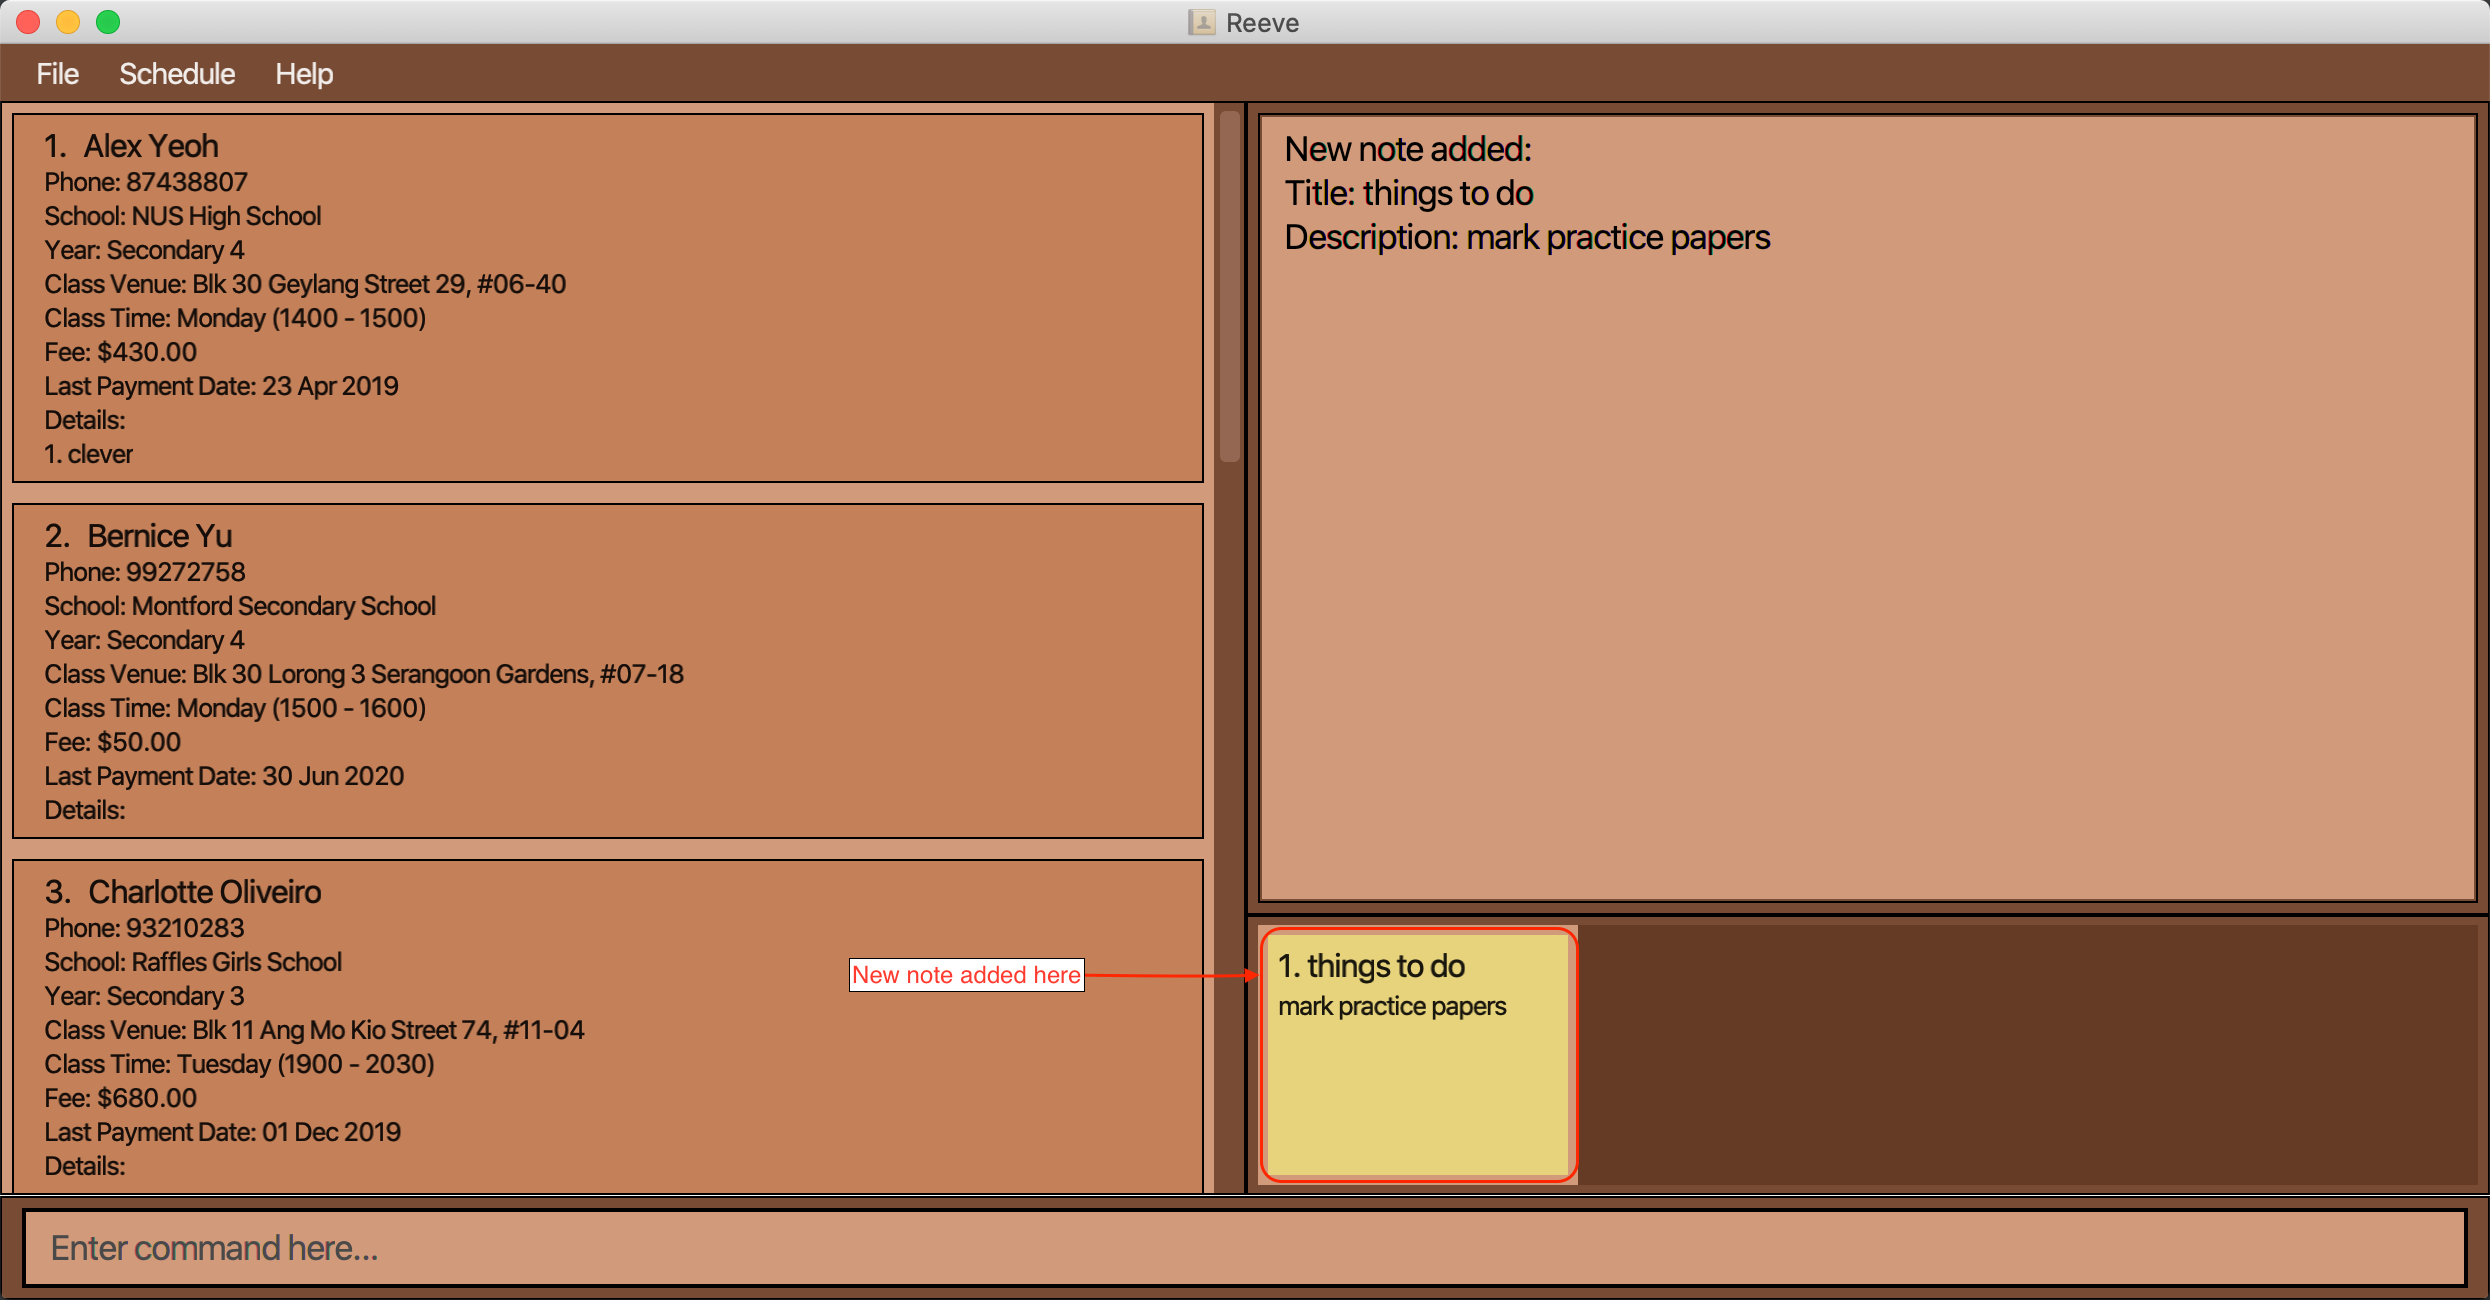This screenshot has height=1300, width=2490.
Task: Click 'Class Time: Monday (1400 - 1500)'
Action: click(235, 318)
